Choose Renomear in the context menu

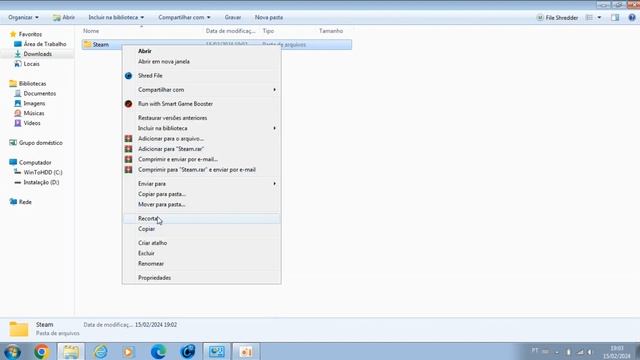tap(201, 264)
